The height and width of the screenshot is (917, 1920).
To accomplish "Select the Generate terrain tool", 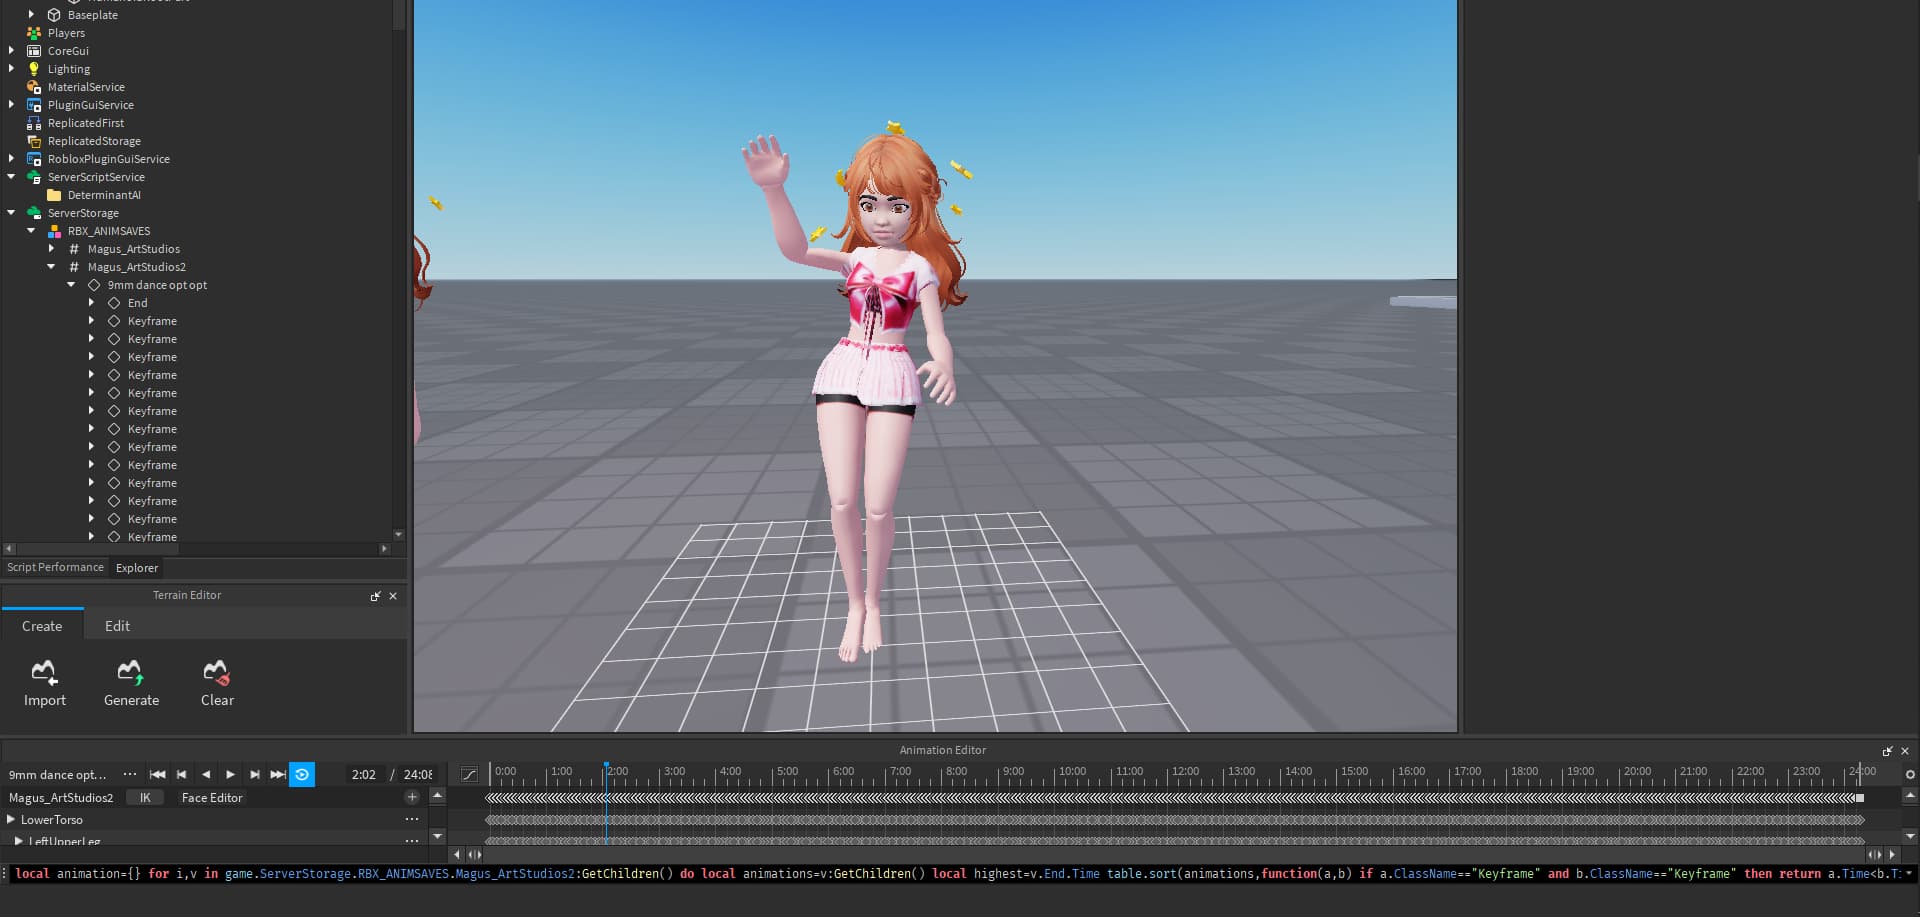I will 131,683.
